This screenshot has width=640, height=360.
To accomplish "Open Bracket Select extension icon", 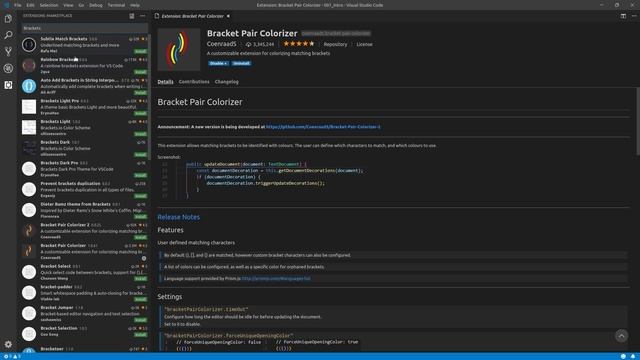I will pyautogui.click(x=29, y=272).
